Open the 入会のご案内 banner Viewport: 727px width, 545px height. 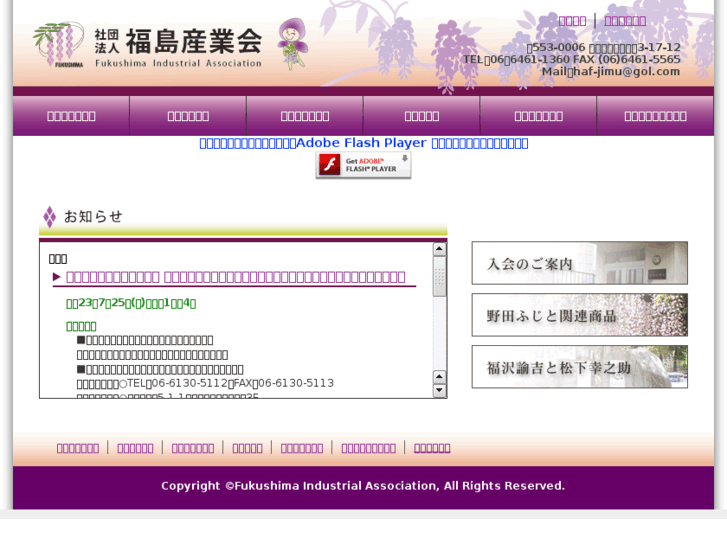click(580, 263)
